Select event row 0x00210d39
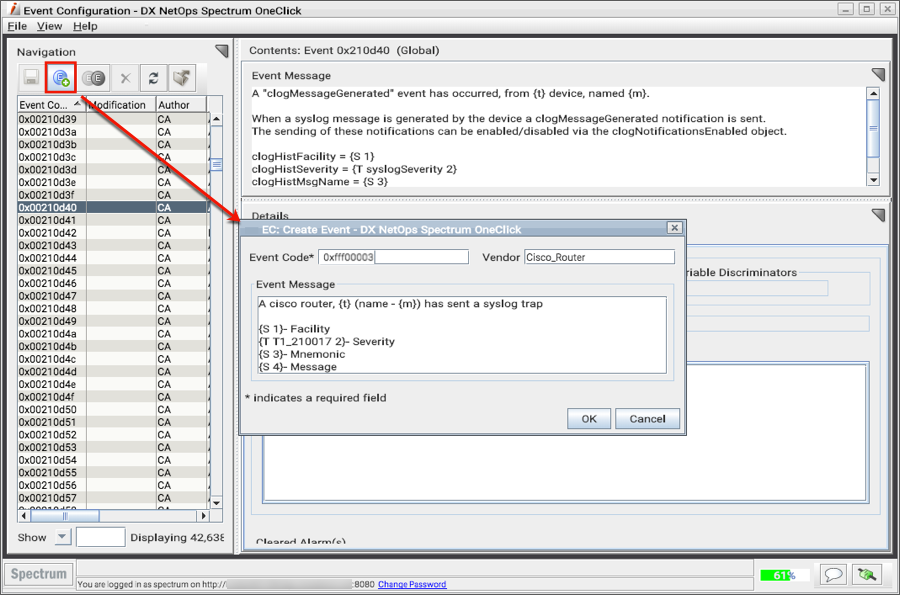Viewport: 900px width, 595px height. (x=112, y=119)
